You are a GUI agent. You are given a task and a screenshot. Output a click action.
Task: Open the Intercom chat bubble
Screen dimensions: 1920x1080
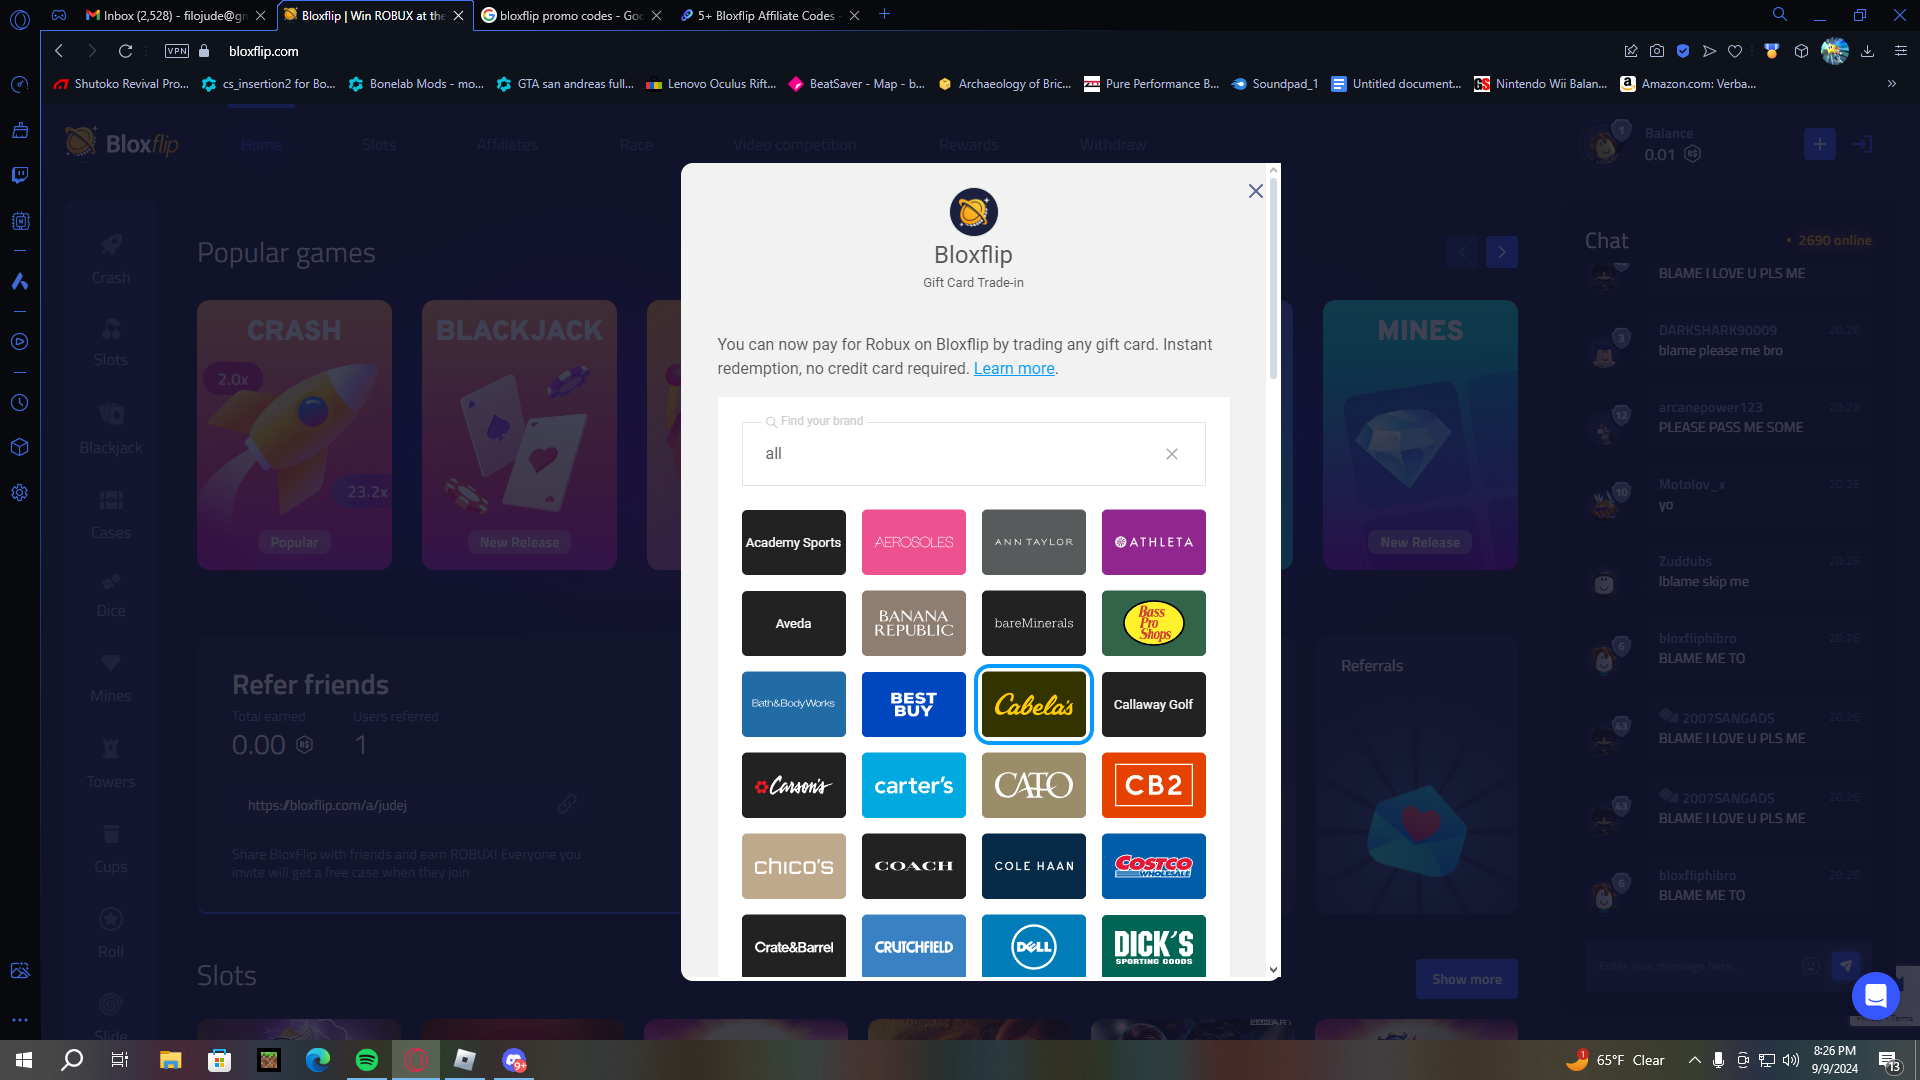coord(1875,995)
